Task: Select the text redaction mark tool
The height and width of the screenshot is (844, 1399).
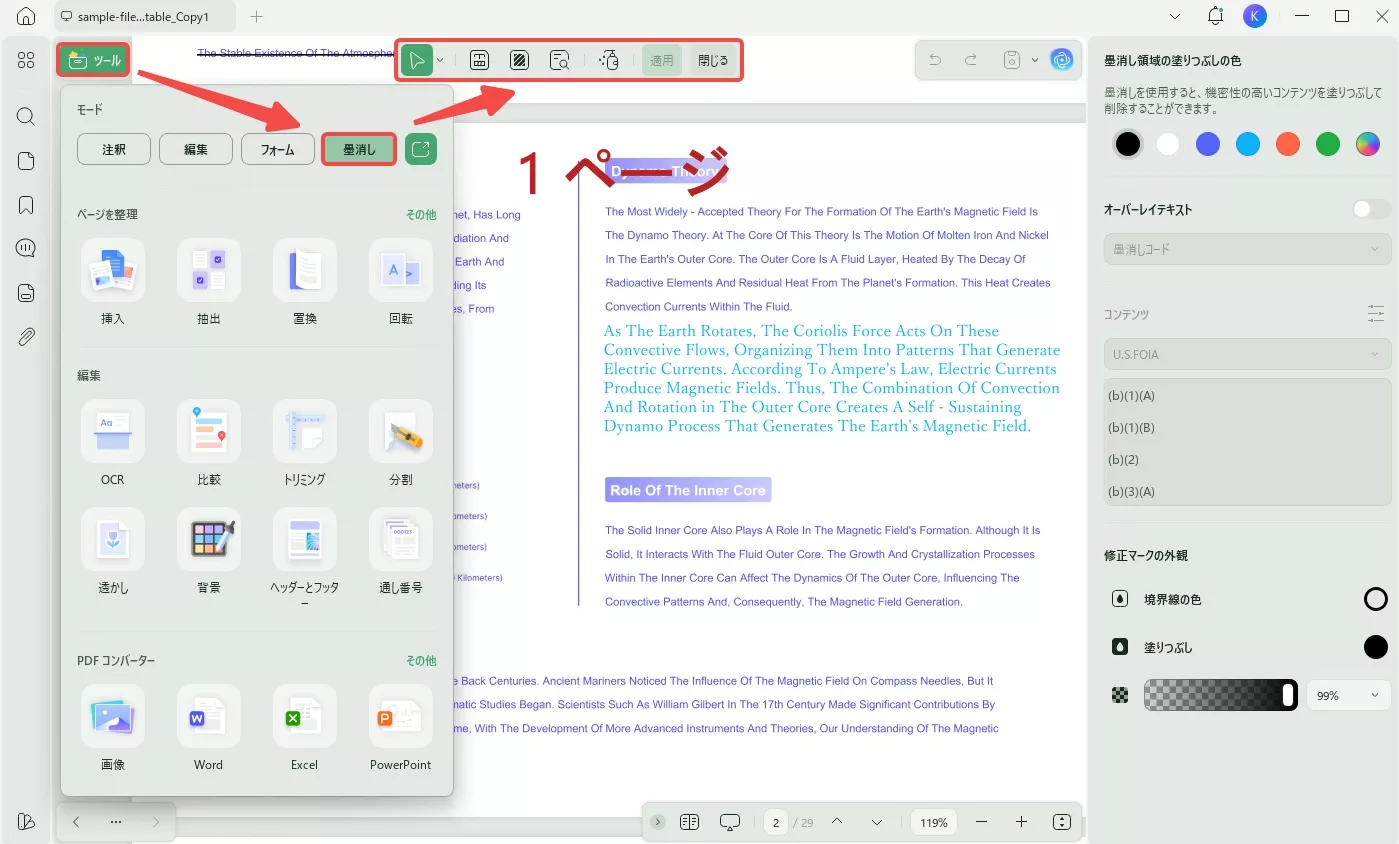Action: tap(479, 60)
